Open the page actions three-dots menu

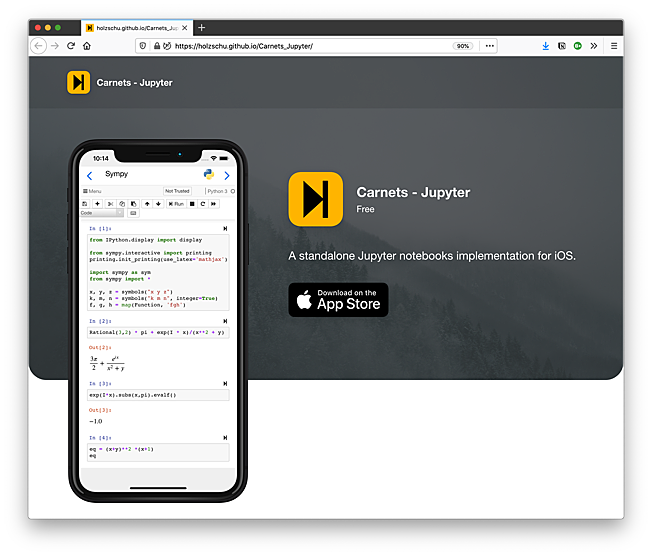click(x=490, y=46)
